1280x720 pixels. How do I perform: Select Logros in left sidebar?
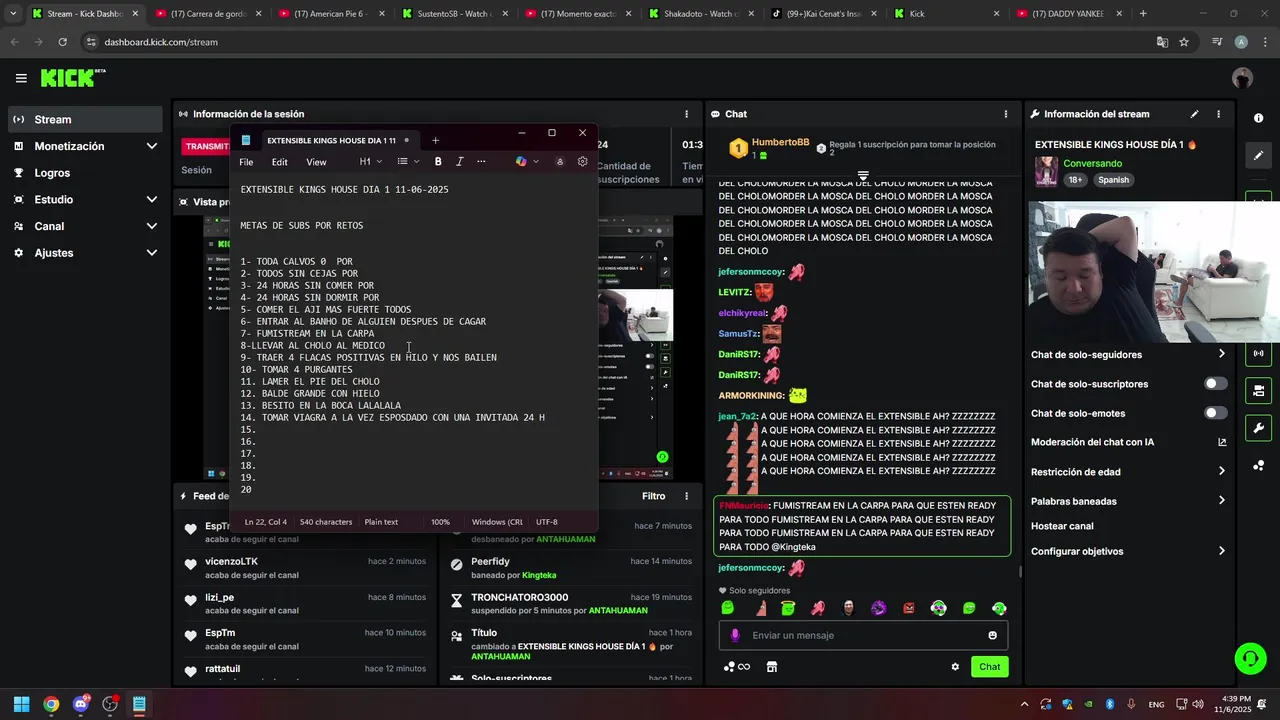(x=85, y=173)
